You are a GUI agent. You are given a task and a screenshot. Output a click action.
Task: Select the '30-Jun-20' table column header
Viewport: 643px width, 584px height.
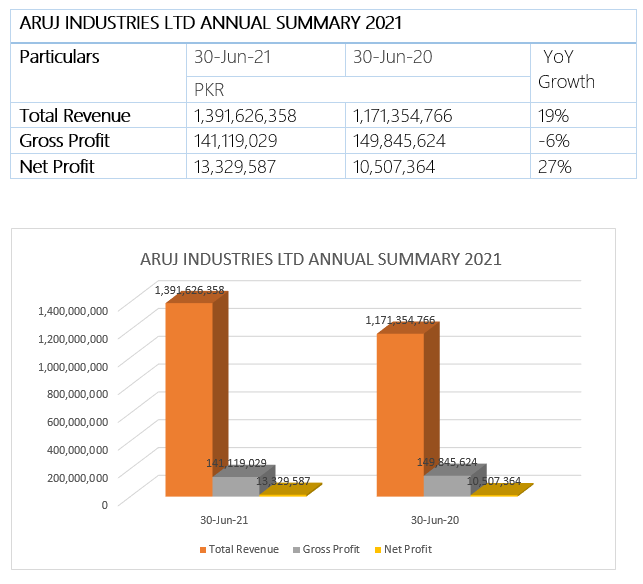coord(438,60)
